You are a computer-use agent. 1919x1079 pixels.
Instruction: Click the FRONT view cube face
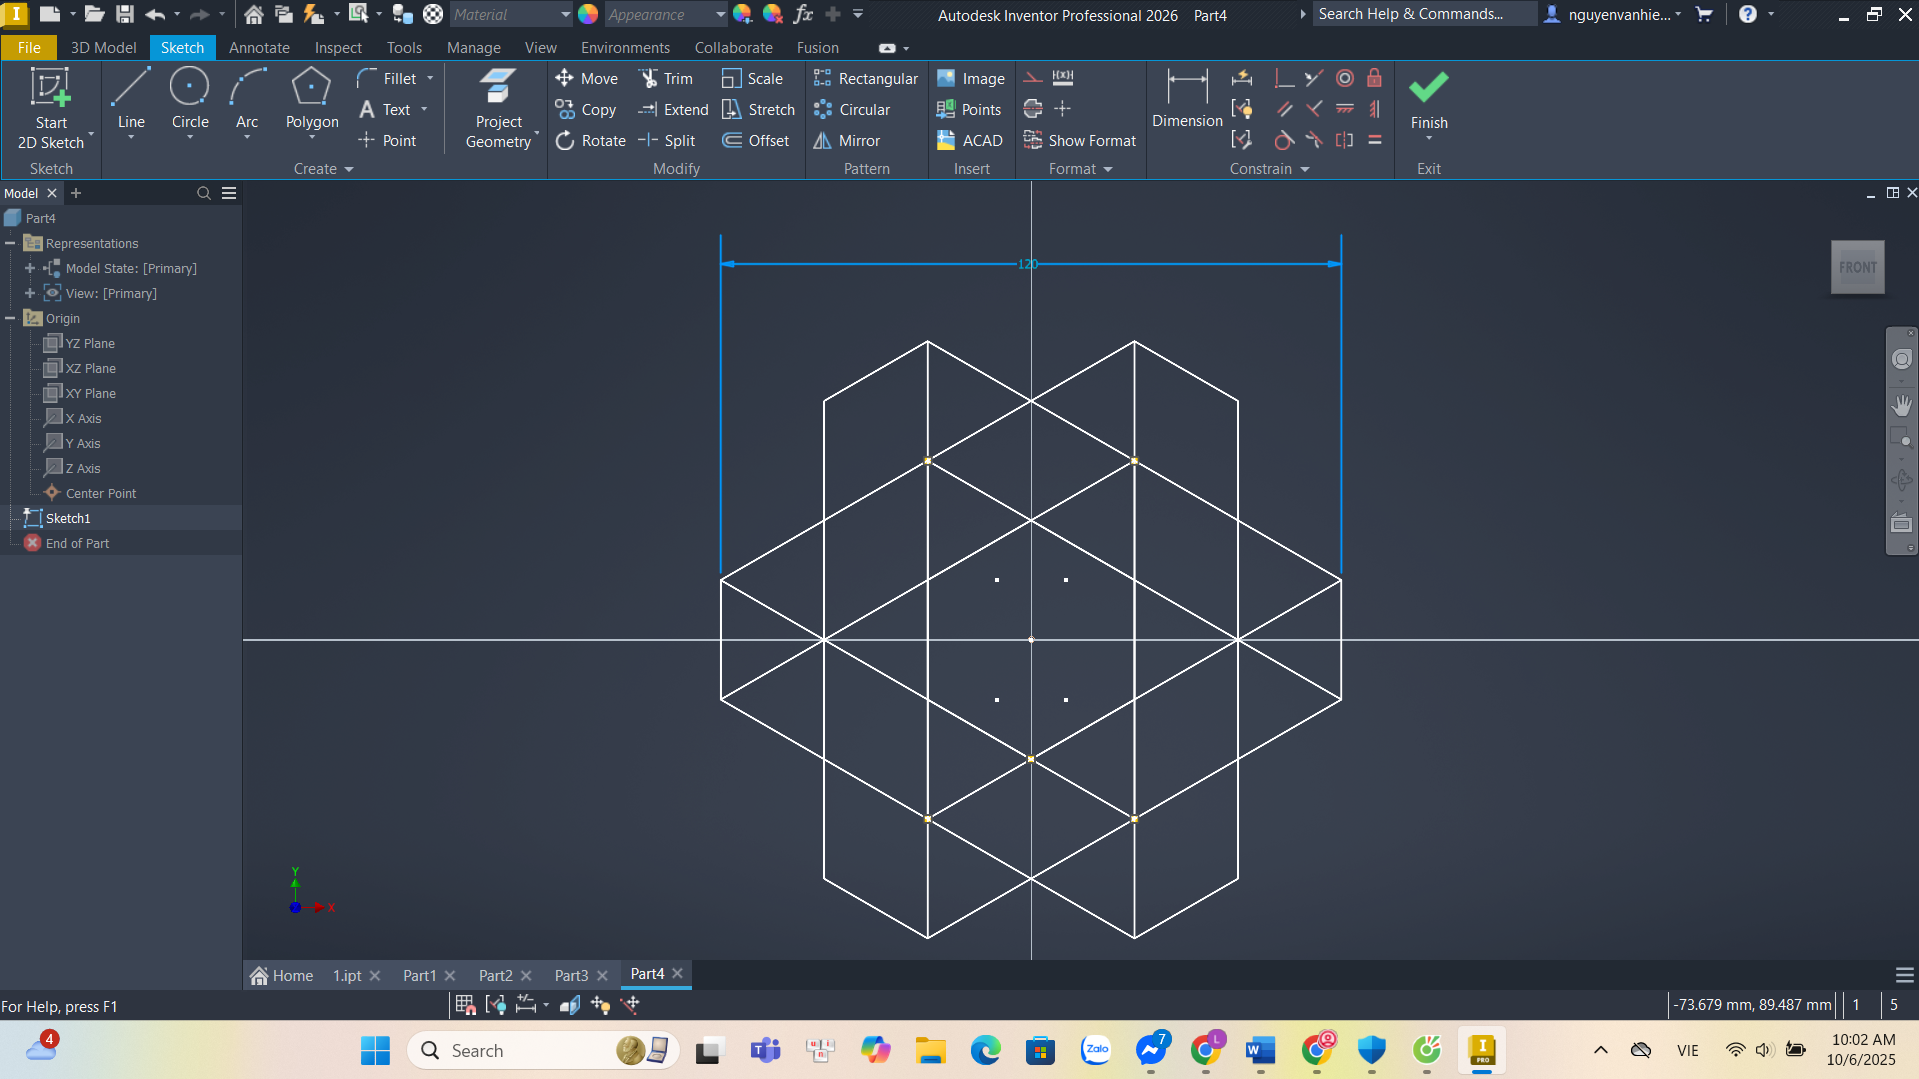(x=1857, y=267)
